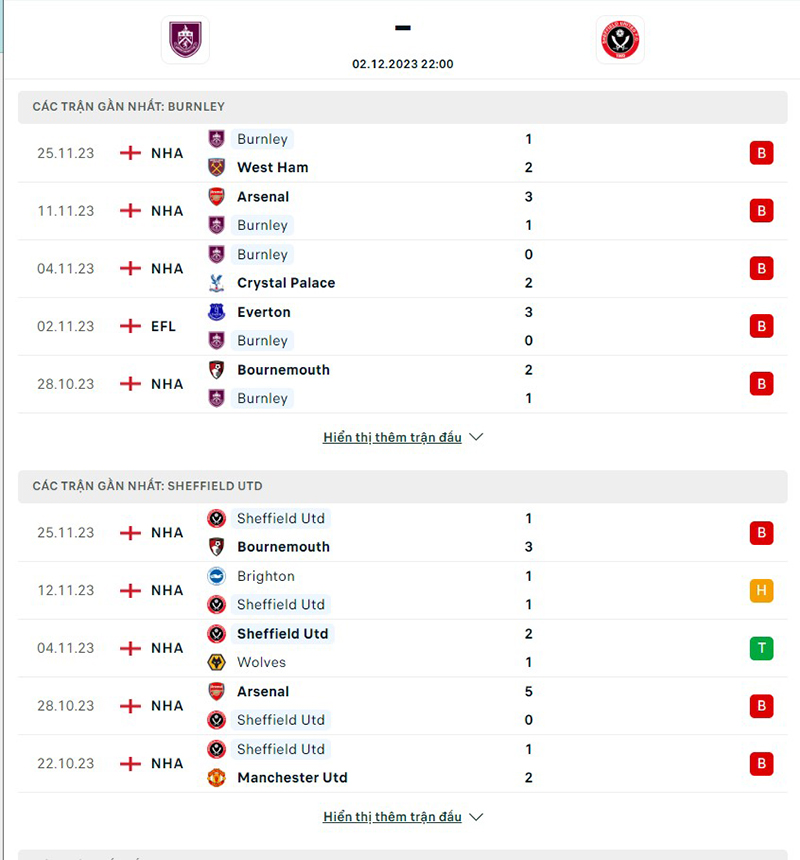Click the chevron beside the lower Hiển thị link
800x860 pixels.
(476, 816)
